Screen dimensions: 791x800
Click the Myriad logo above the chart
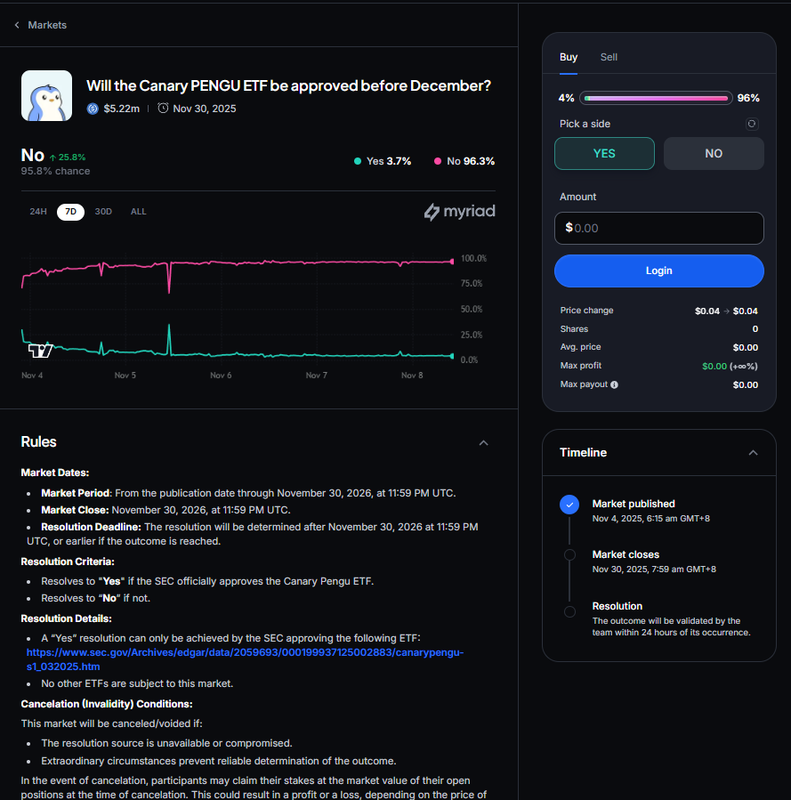pos(459,212)
